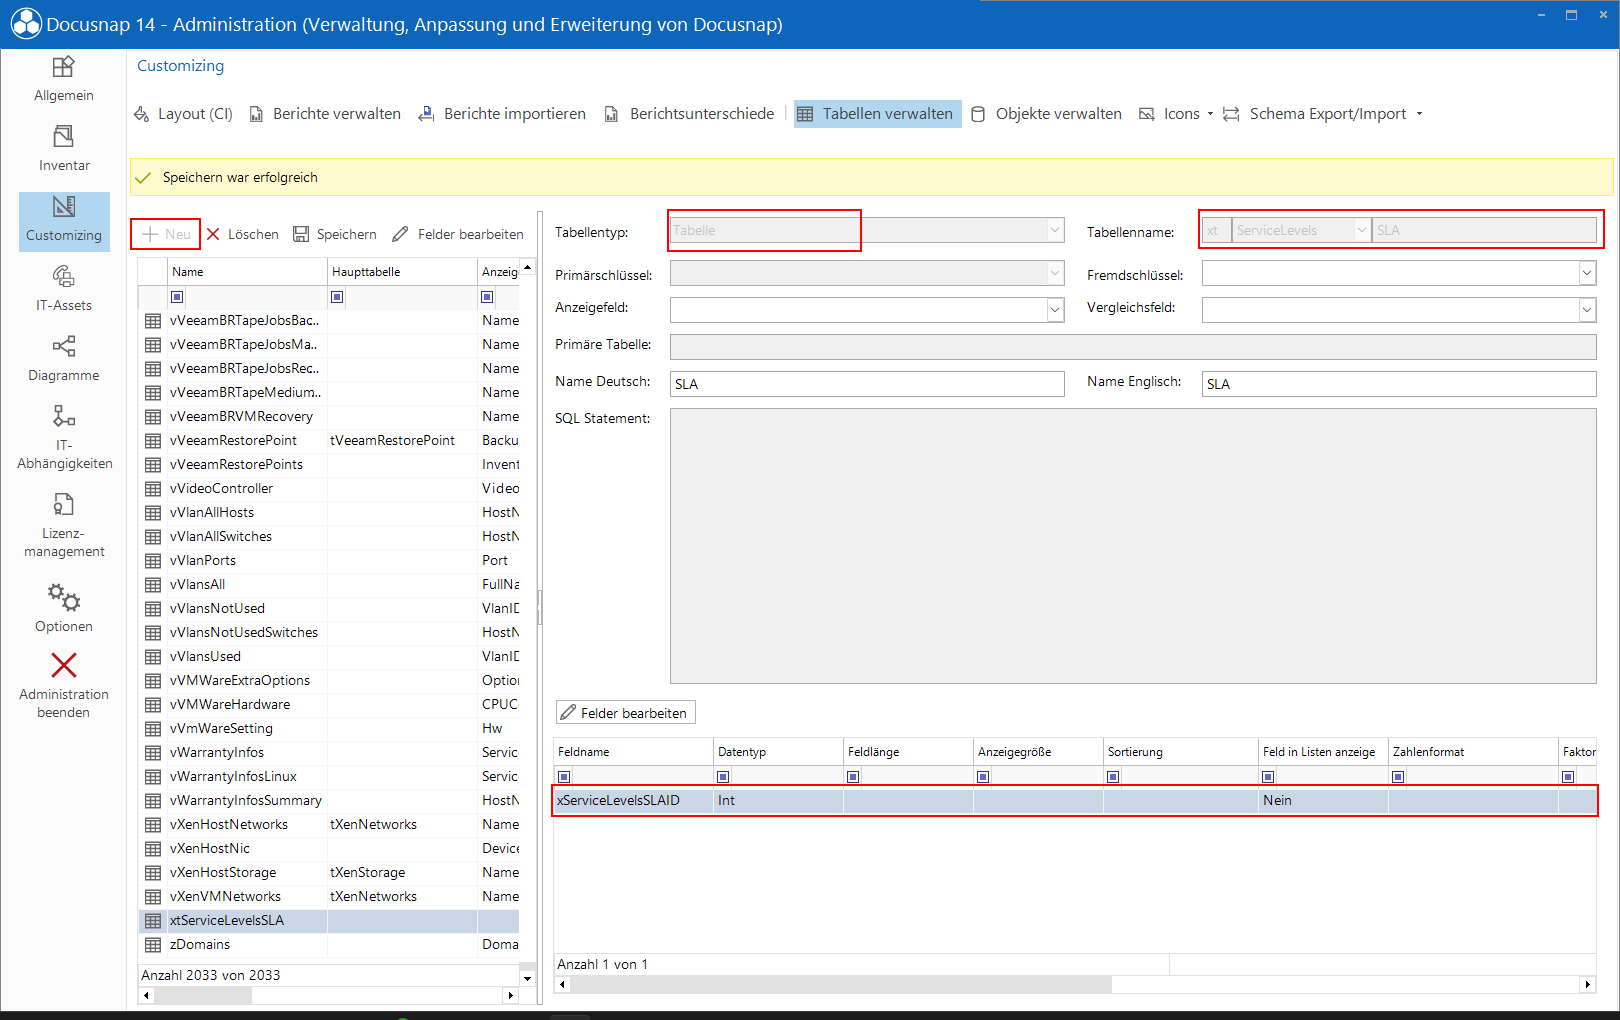Click Felder bearbeiten in table toolbar
Viewport: 1620px width, 1020px height.
pos(458,234)
